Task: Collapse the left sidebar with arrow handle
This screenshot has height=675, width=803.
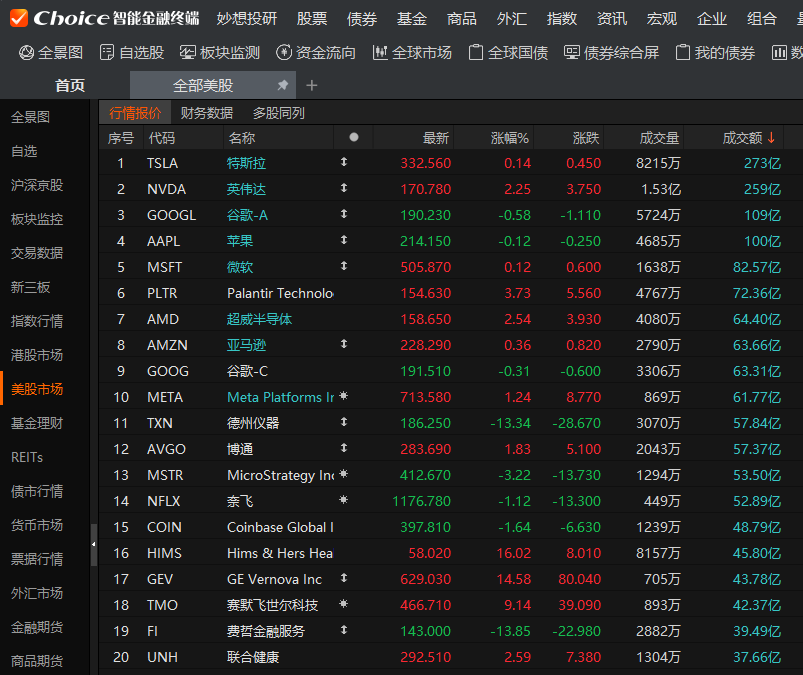Action: (94, 544)
